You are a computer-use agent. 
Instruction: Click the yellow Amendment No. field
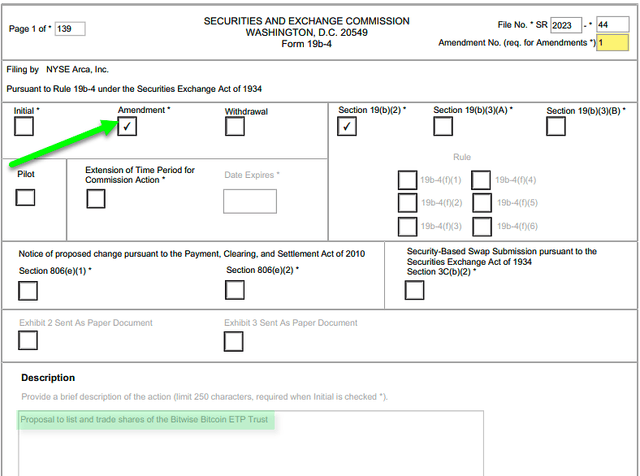pos(612,43)
